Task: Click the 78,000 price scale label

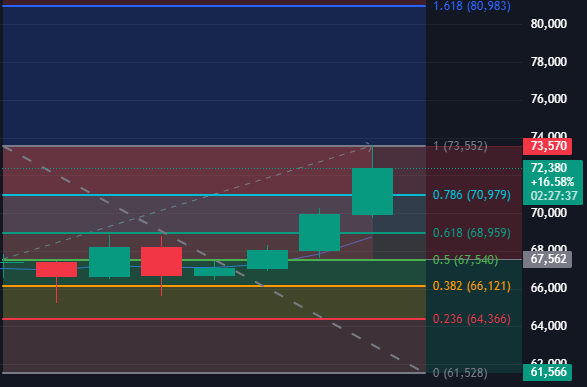Action: click(x=548, y=62)
